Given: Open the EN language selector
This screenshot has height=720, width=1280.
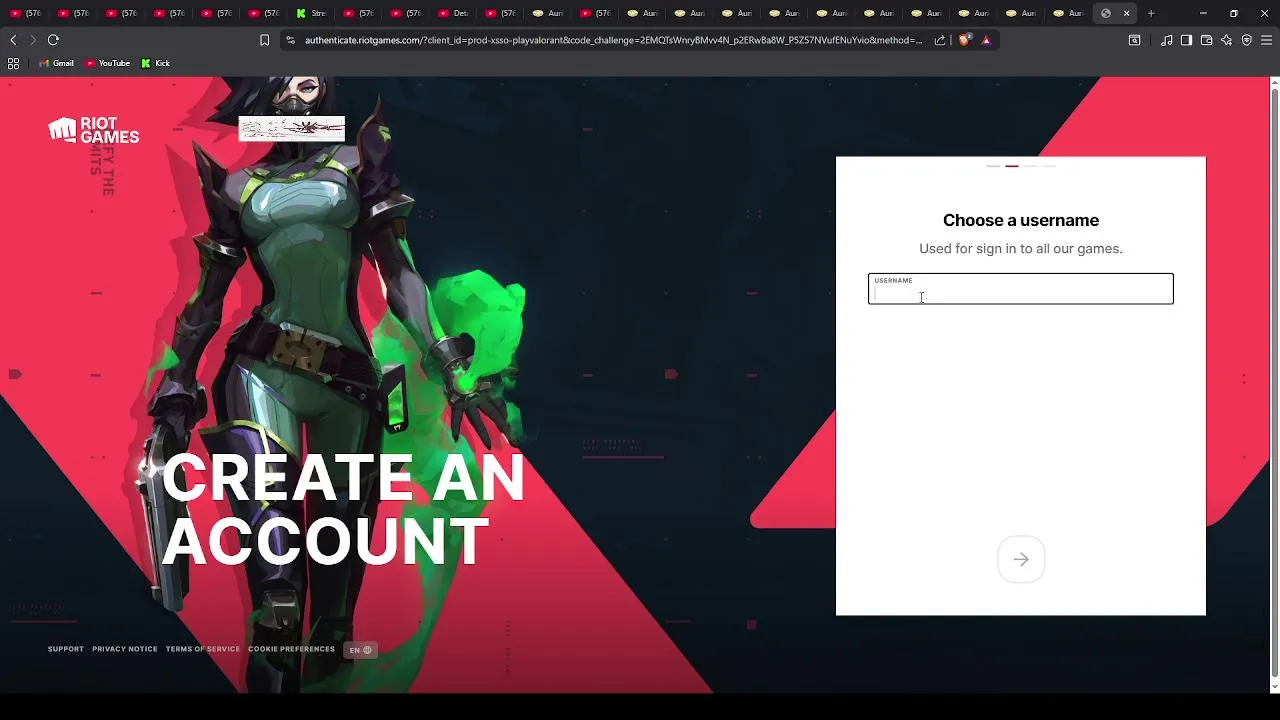Looking at the screenshot, I should pos(360,650).
